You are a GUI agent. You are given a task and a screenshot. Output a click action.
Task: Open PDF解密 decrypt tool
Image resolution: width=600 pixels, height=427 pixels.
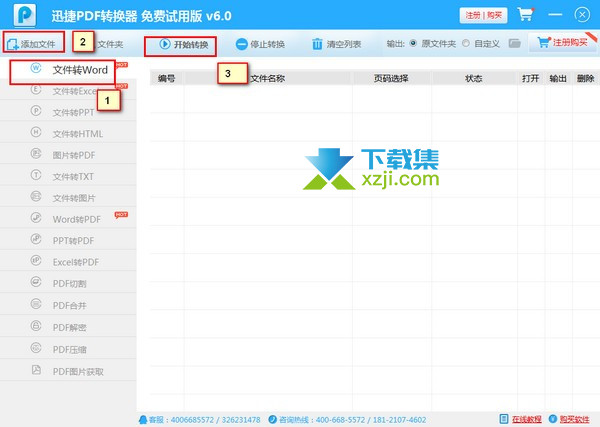(68, 327)
